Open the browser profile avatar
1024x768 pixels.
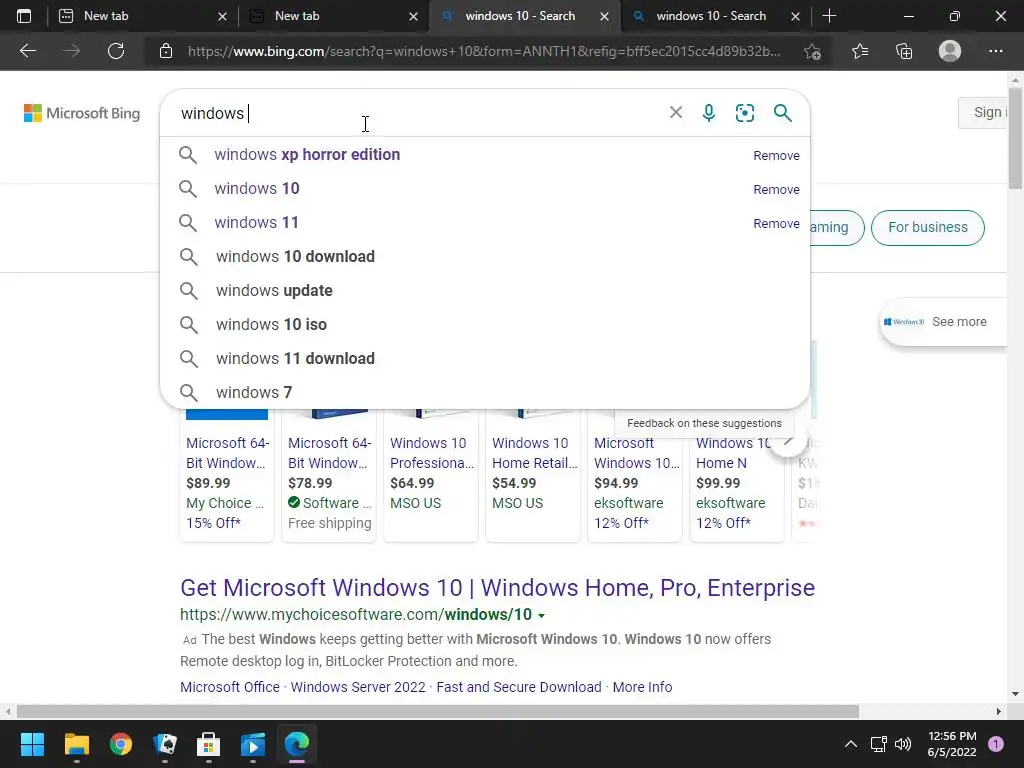point(950,51)
